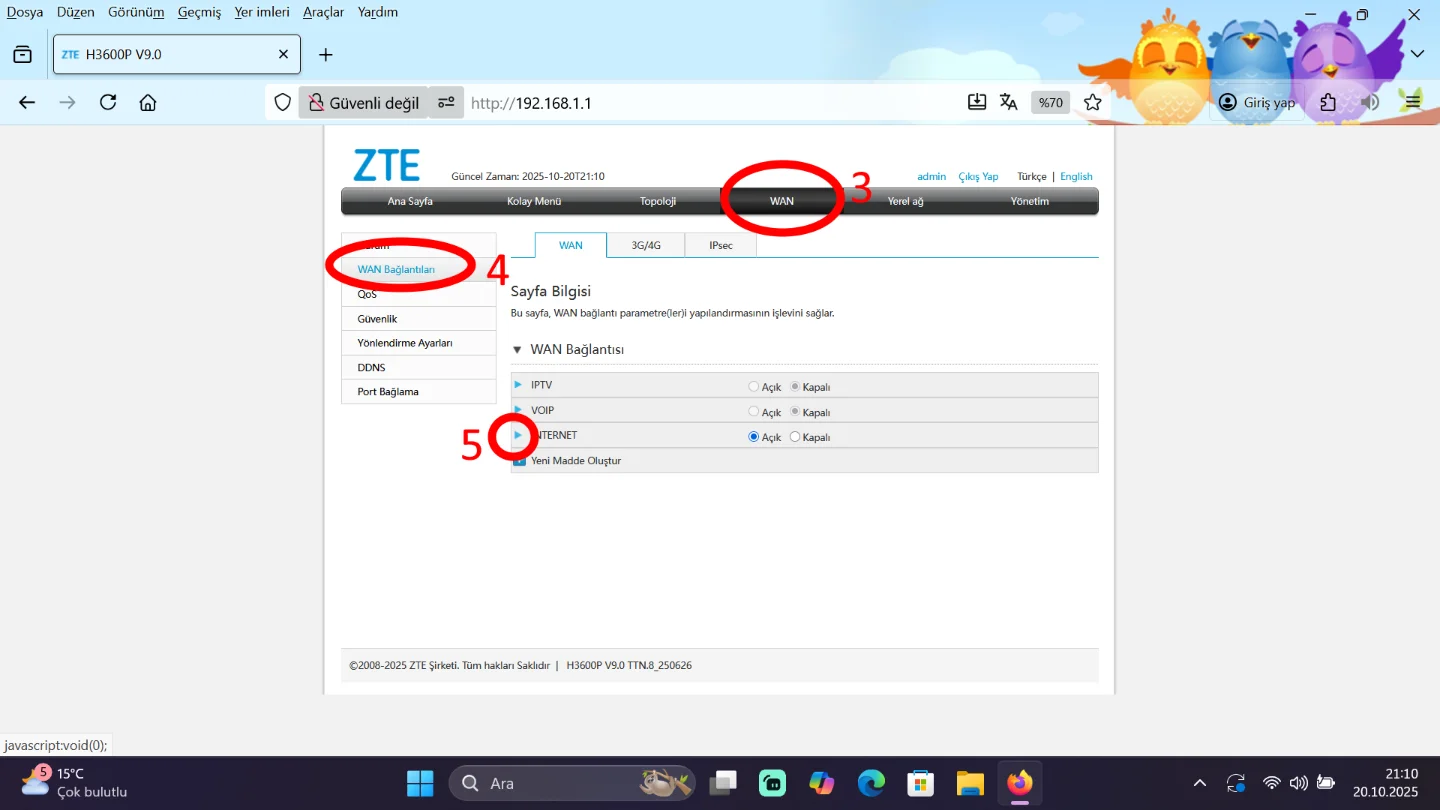Select Port Bağlama in the sidebar
This screenshot has height=810, width=1440.
[x=419, y=392]
